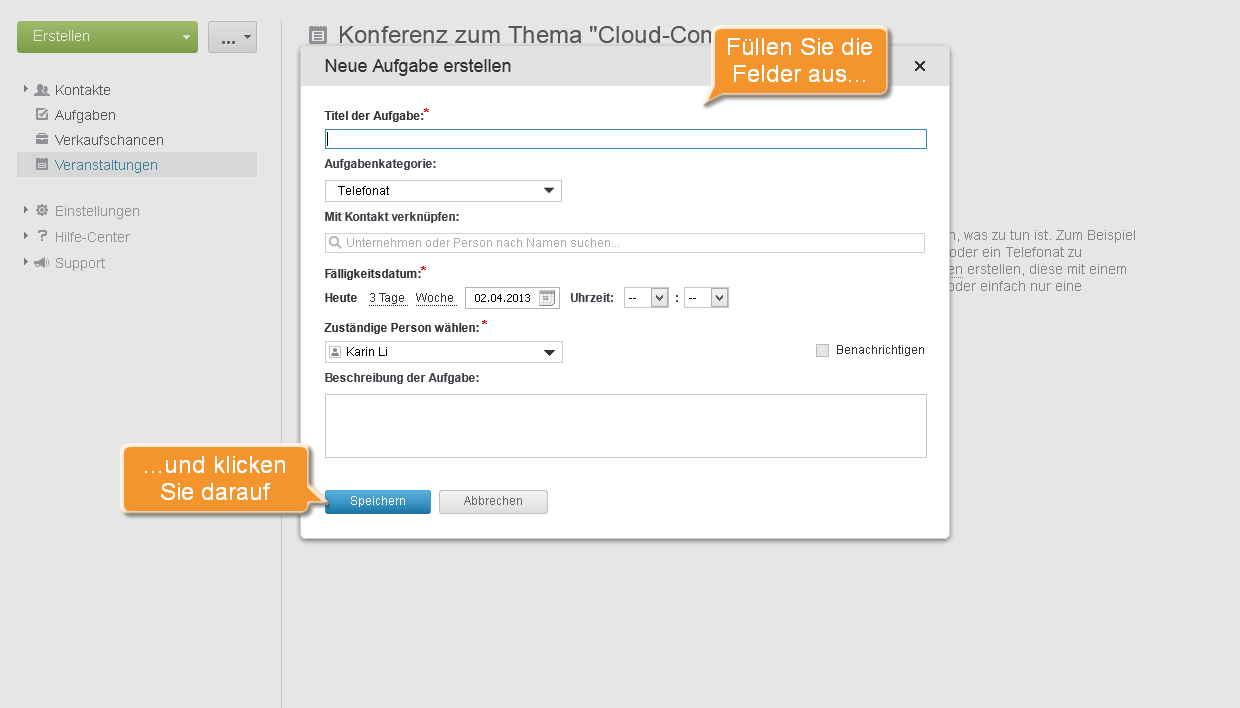
Task: Expand the Support tree arrow
Action: (26, 262)
